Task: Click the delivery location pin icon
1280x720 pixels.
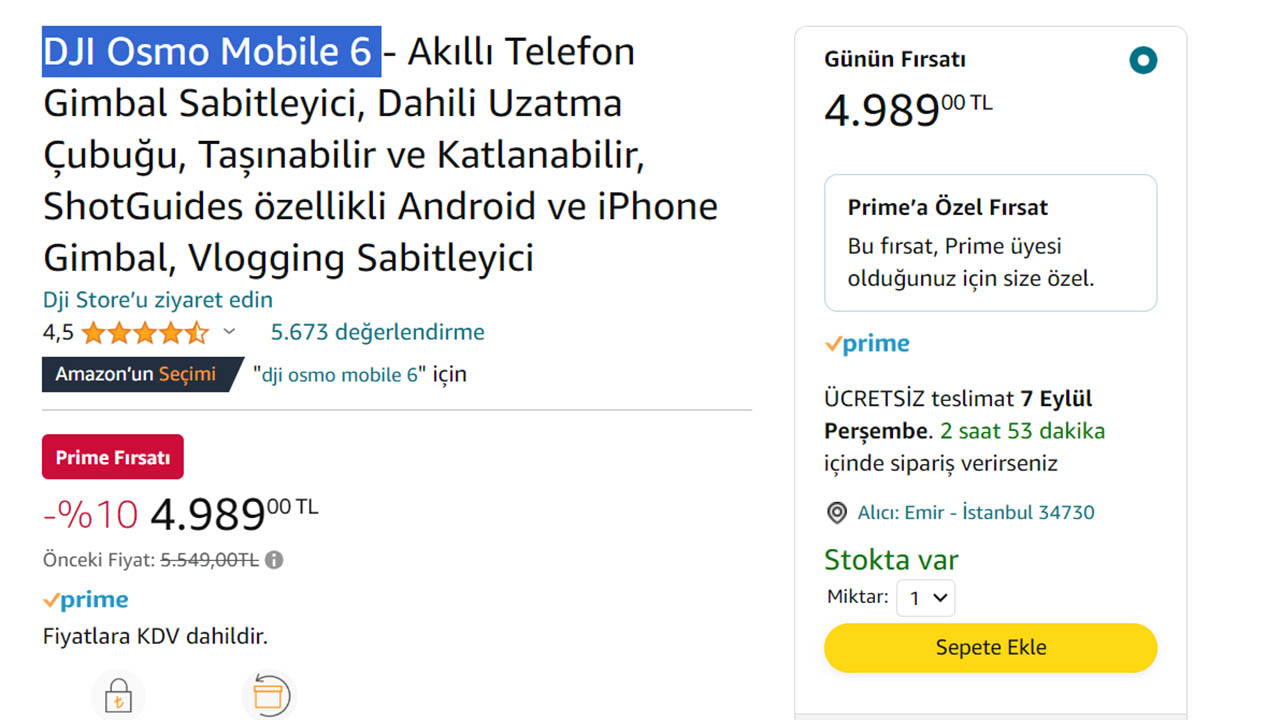Action: [837, 513]
